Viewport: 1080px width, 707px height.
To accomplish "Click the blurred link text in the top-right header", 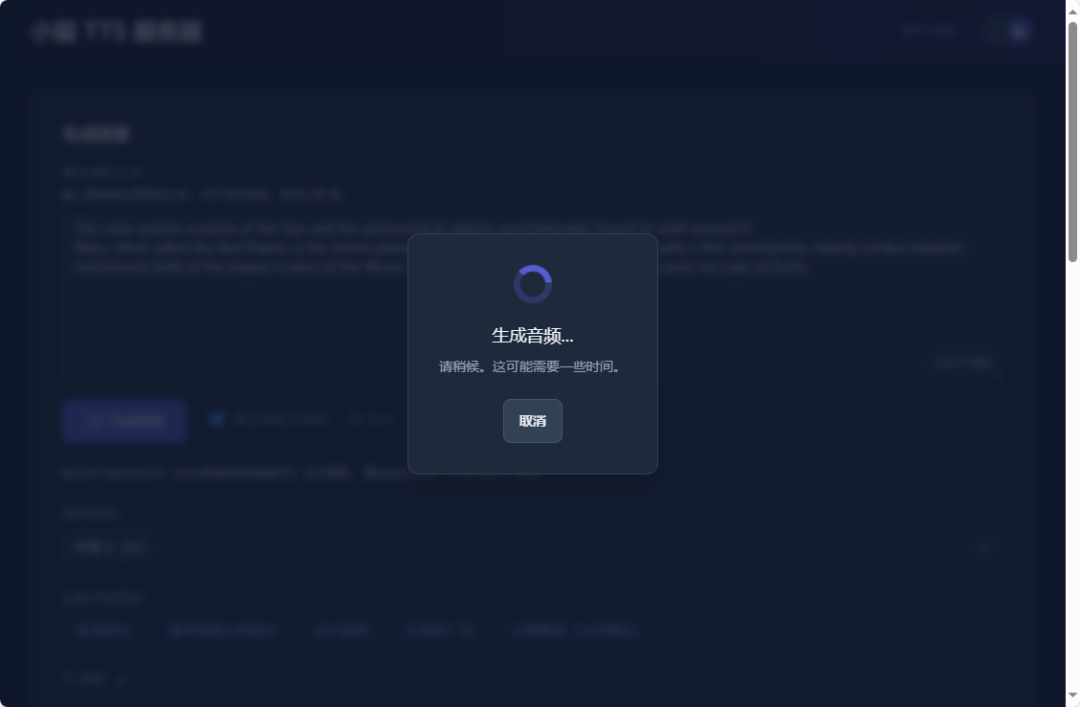I will tap(928, 30).
